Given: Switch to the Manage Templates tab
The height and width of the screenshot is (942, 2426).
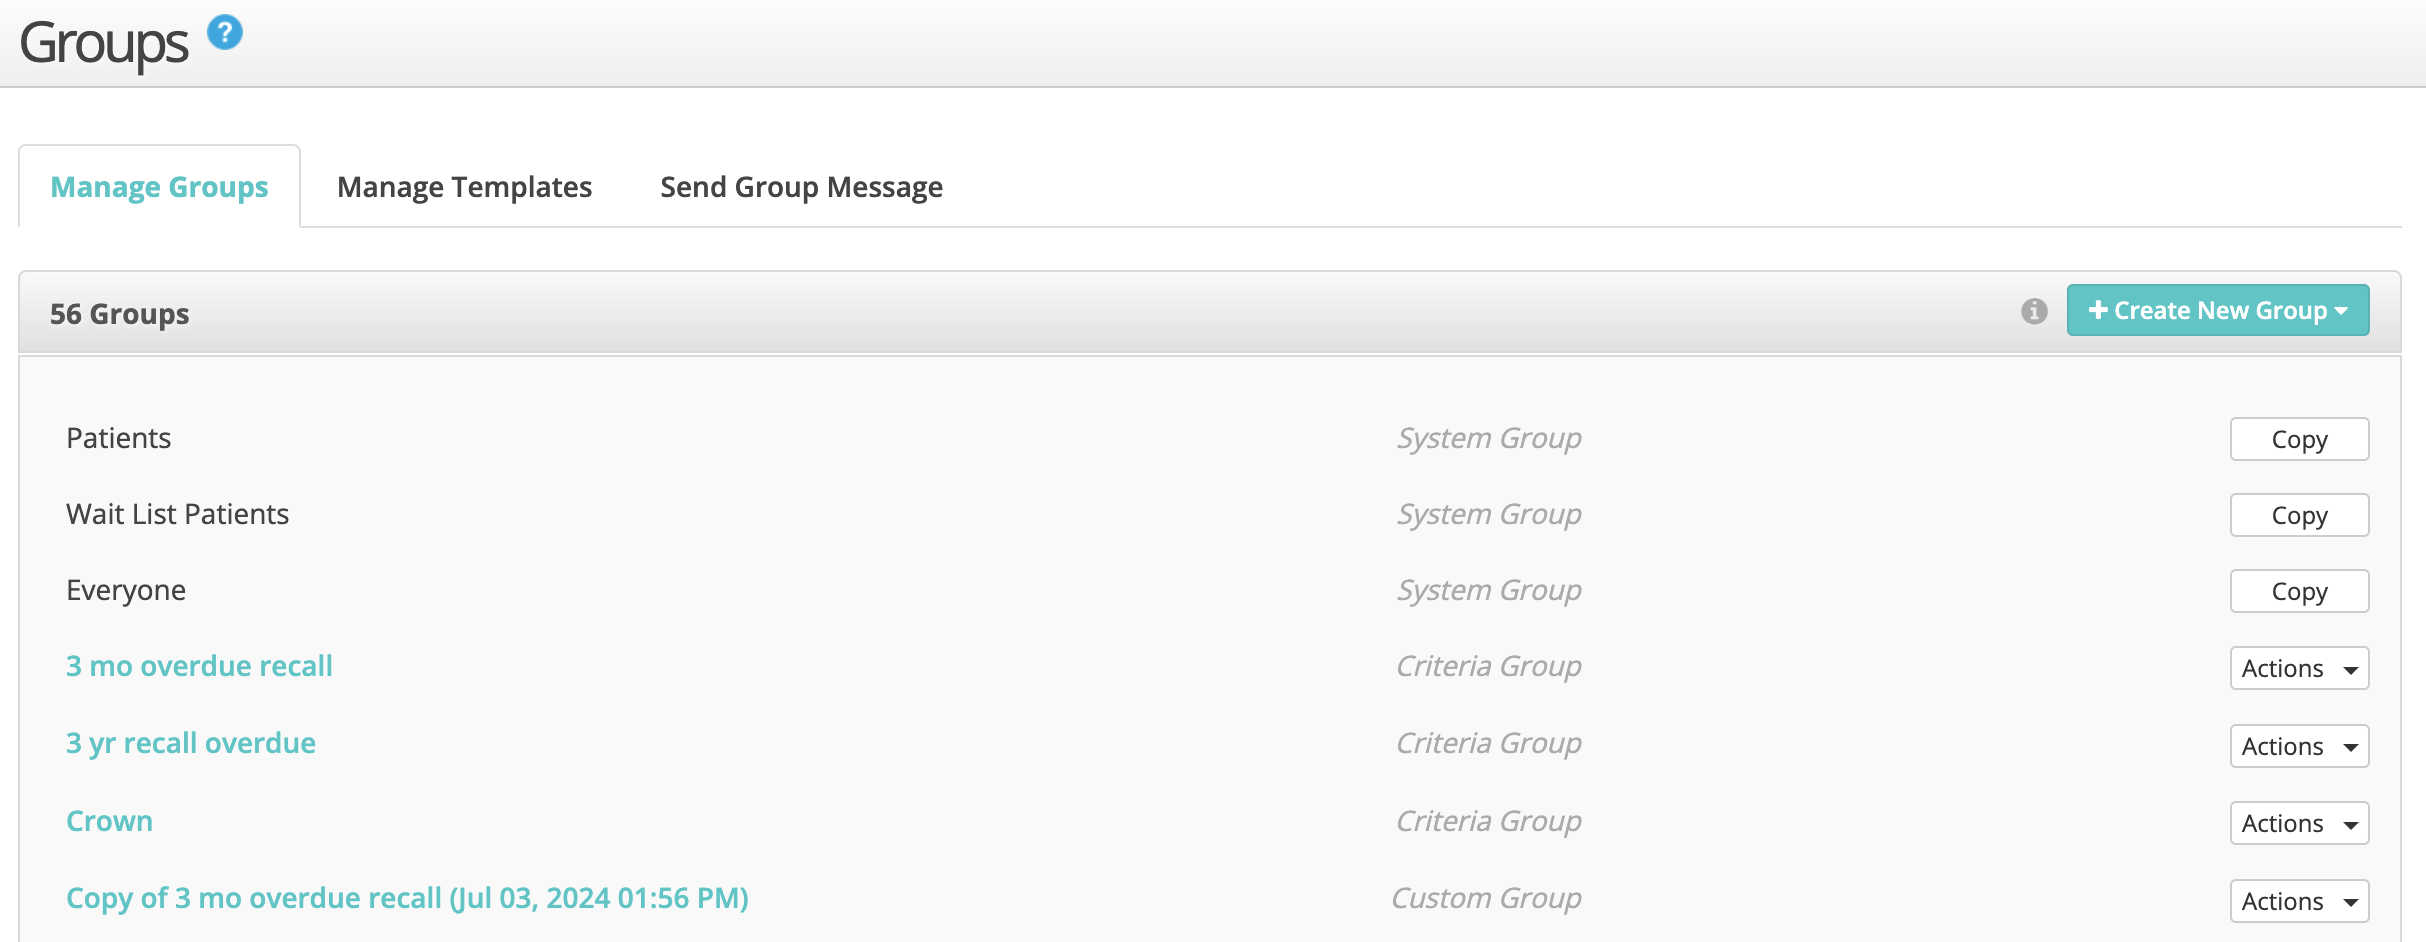Looking at the screenshot, I should pyautogui.click(x=464, y=187).
